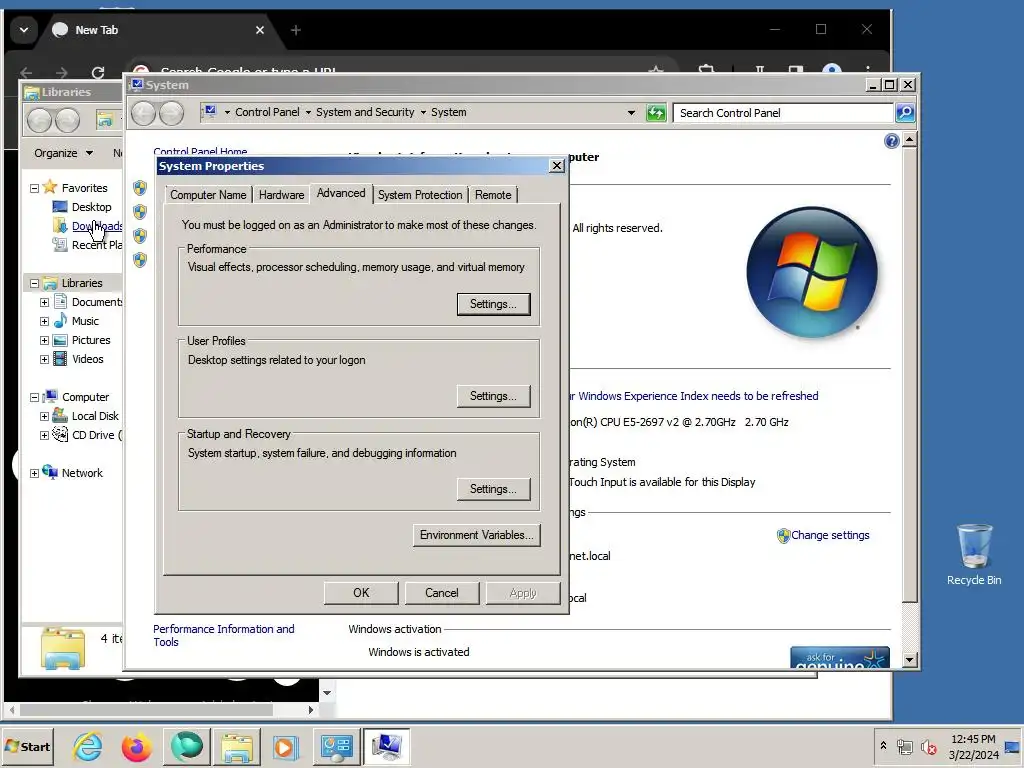Select the Pictures library icon
Image resolution: width=1024 pixels, height=768 pixels.
[x=60, y=340]
